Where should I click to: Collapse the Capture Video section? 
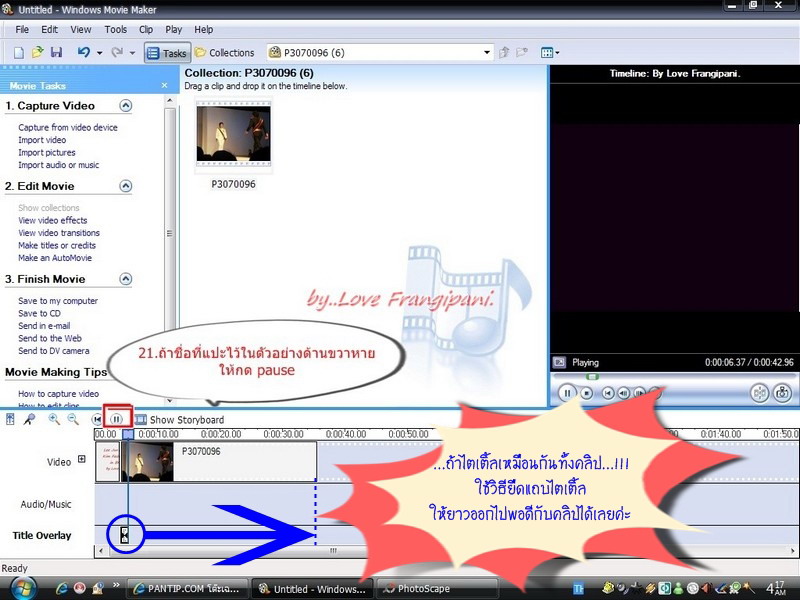point(126,106)
